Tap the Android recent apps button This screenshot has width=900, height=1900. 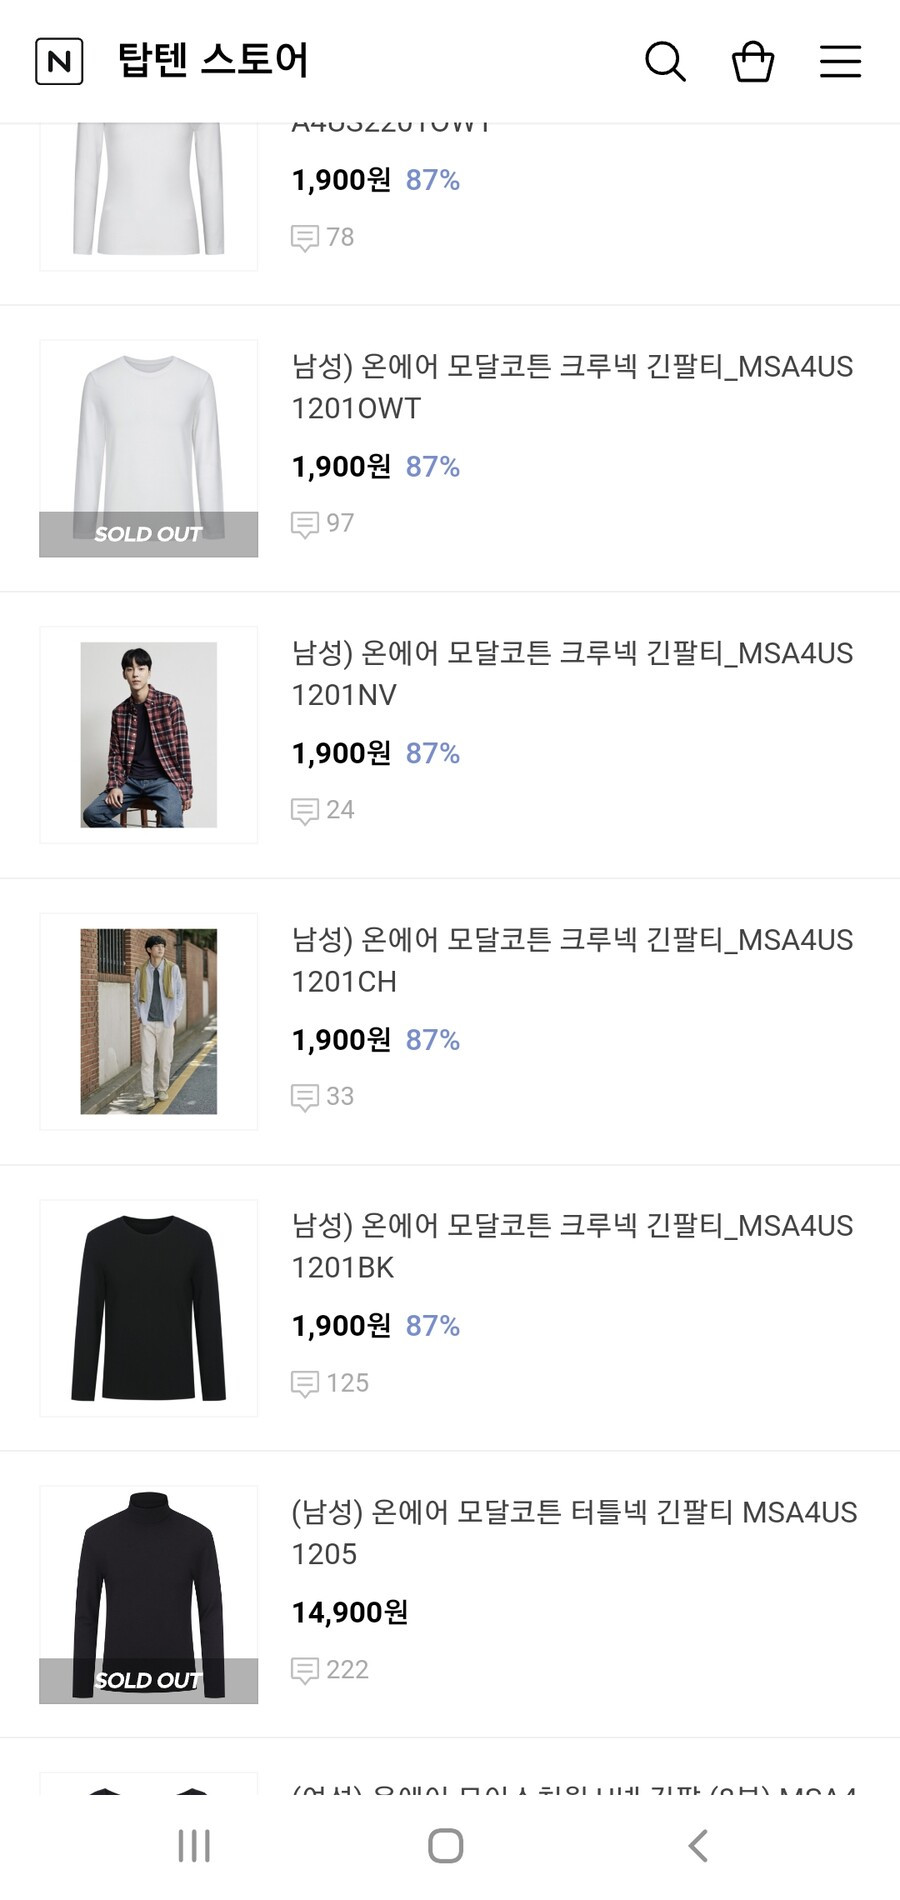pos(194,1846)
